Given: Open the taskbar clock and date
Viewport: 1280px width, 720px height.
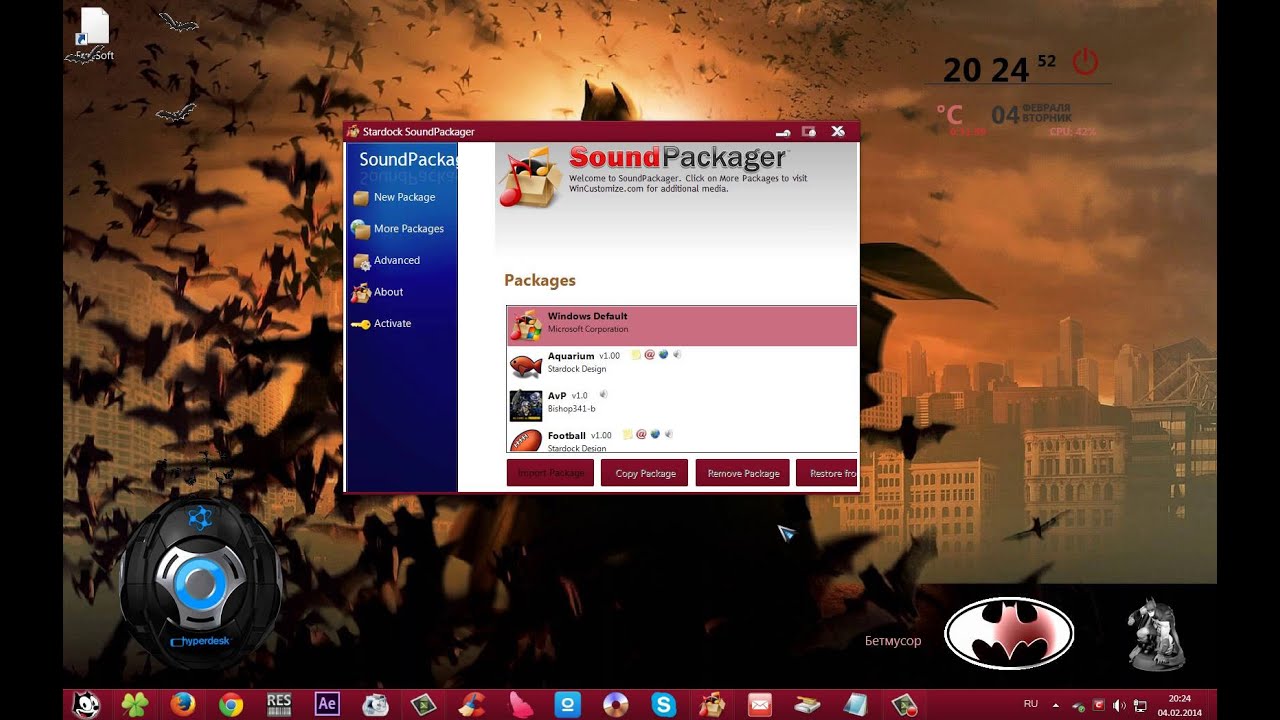Looking at the screenshot, I should point(1179,705).
